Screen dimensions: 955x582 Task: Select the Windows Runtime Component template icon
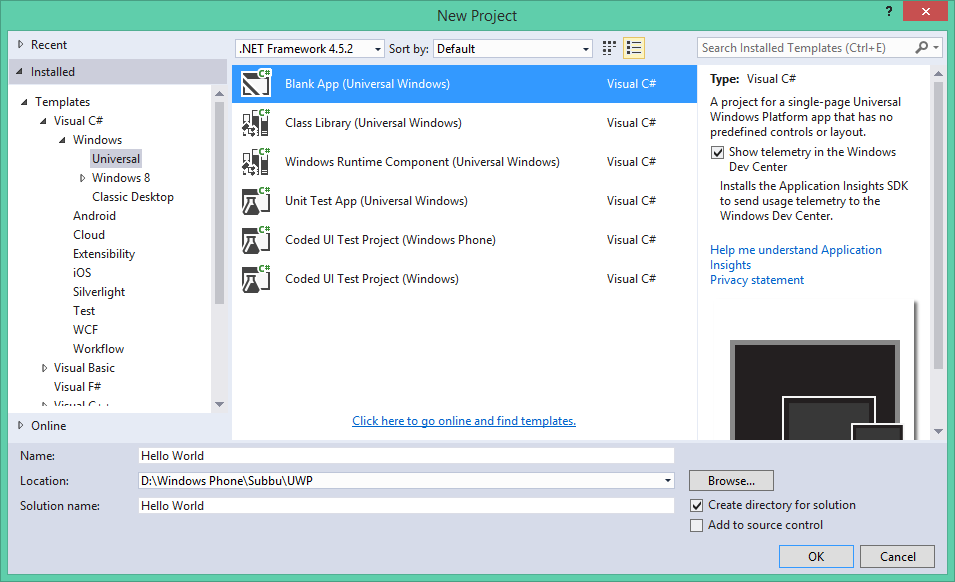click(x=256, y=161)
